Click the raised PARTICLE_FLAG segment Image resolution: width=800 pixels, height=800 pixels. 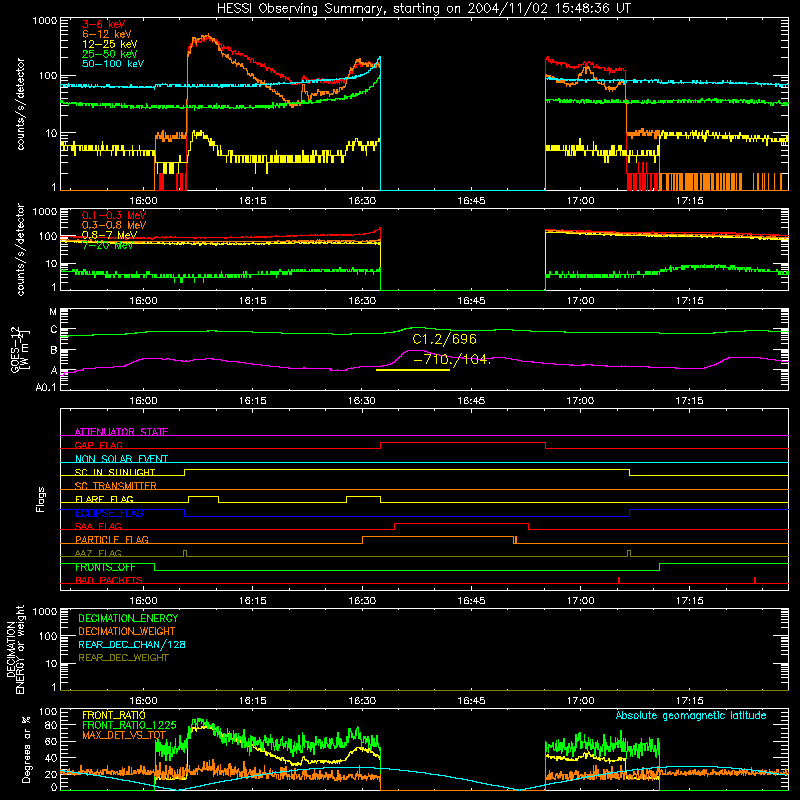(x=438, y=537)
